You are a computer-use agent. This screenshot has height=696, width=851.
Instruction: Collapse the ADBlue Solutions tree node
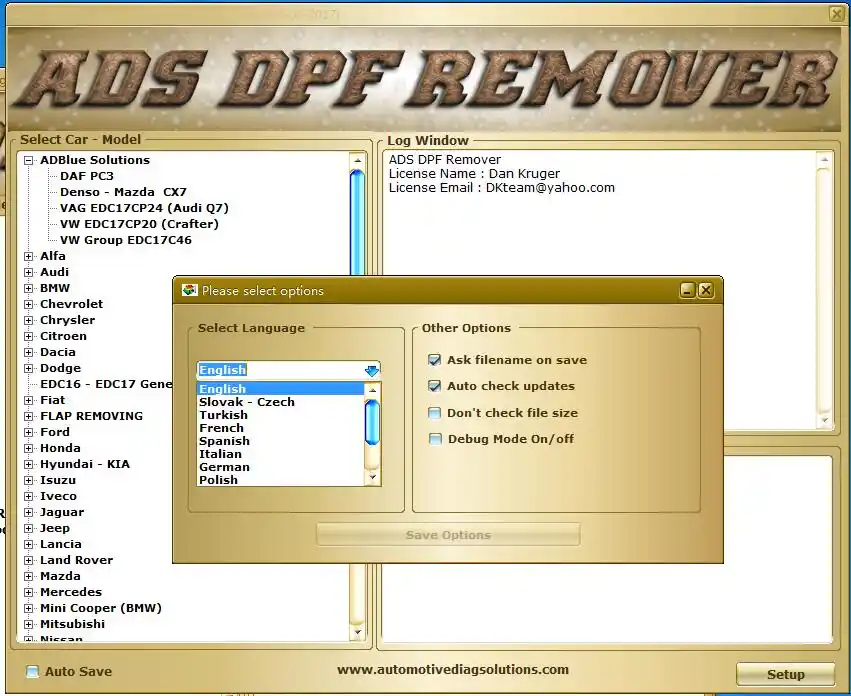coord(28,161)
